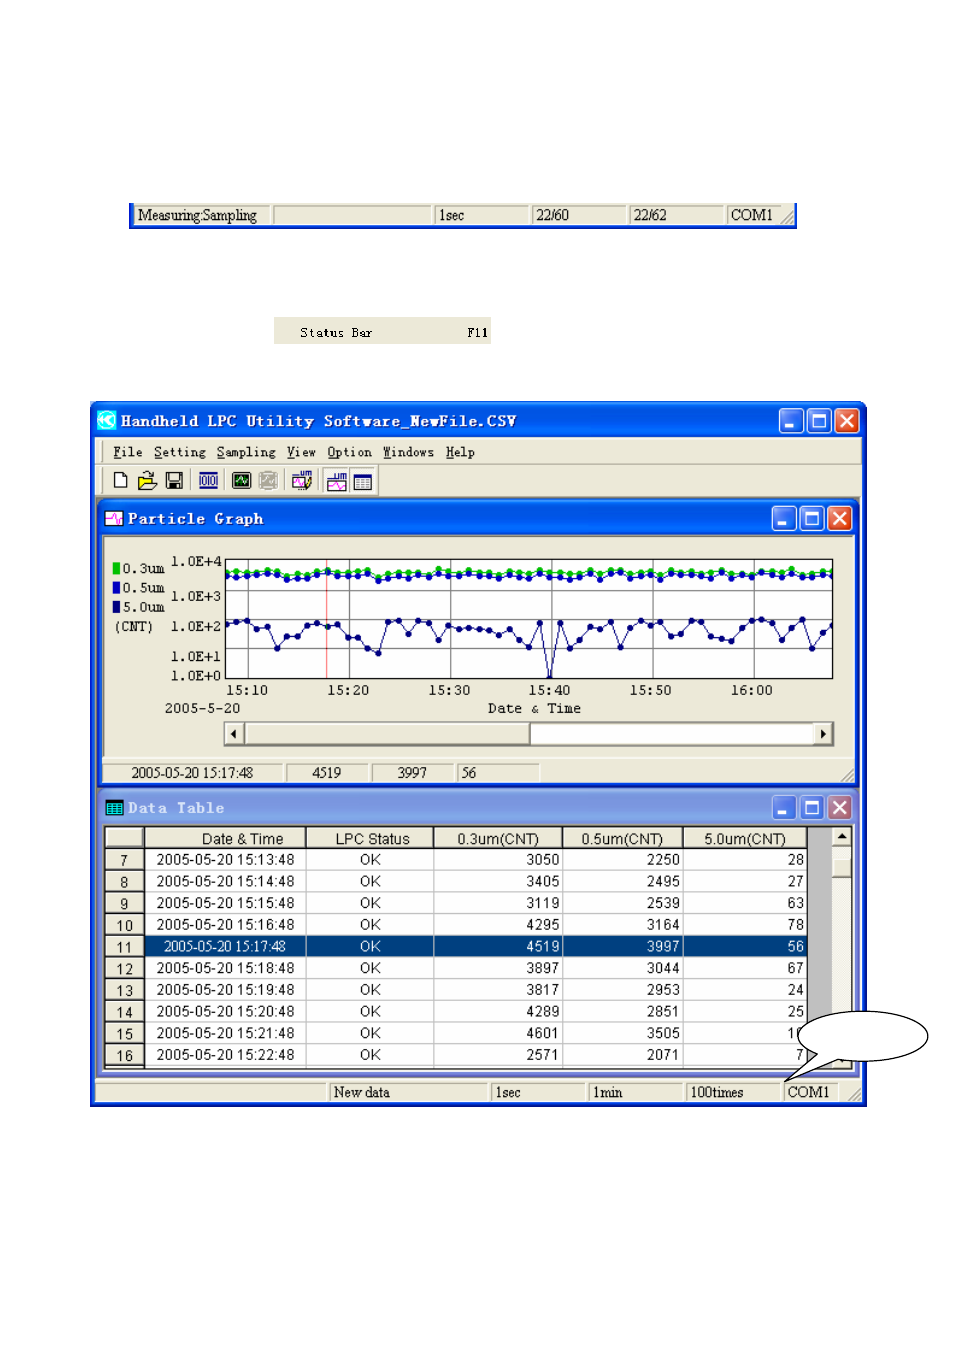Click the Particle Graph window icon
This screenshot has width=954, height=1350.
(x=114, y=519)
